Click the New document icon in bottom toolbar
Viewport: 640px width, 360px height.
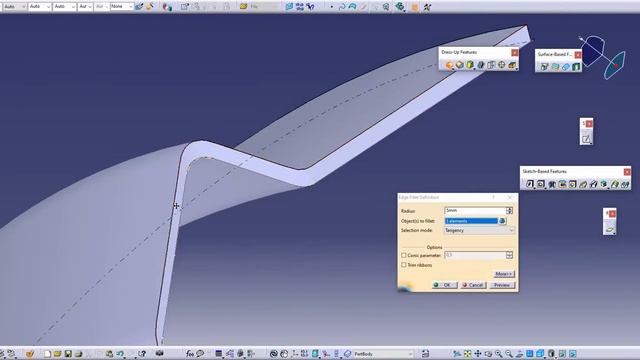coord(47,353)
